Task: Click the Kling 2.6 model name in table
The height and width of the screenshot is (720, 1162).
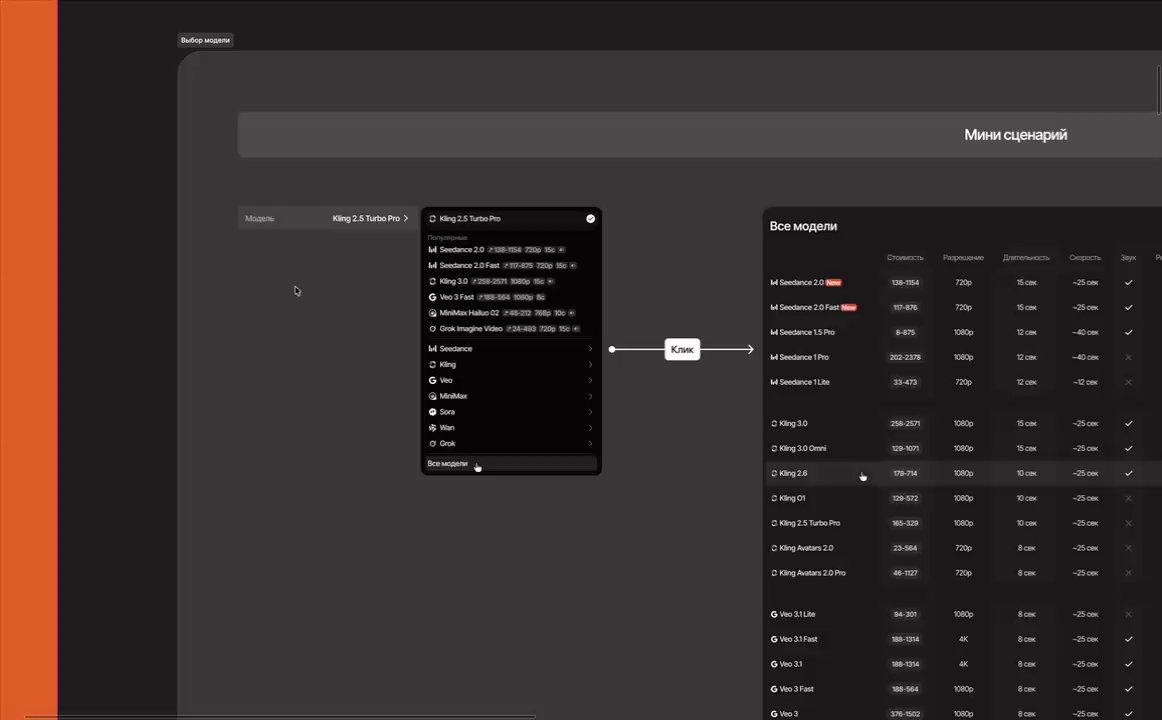Action: click(x=793, y=473)
